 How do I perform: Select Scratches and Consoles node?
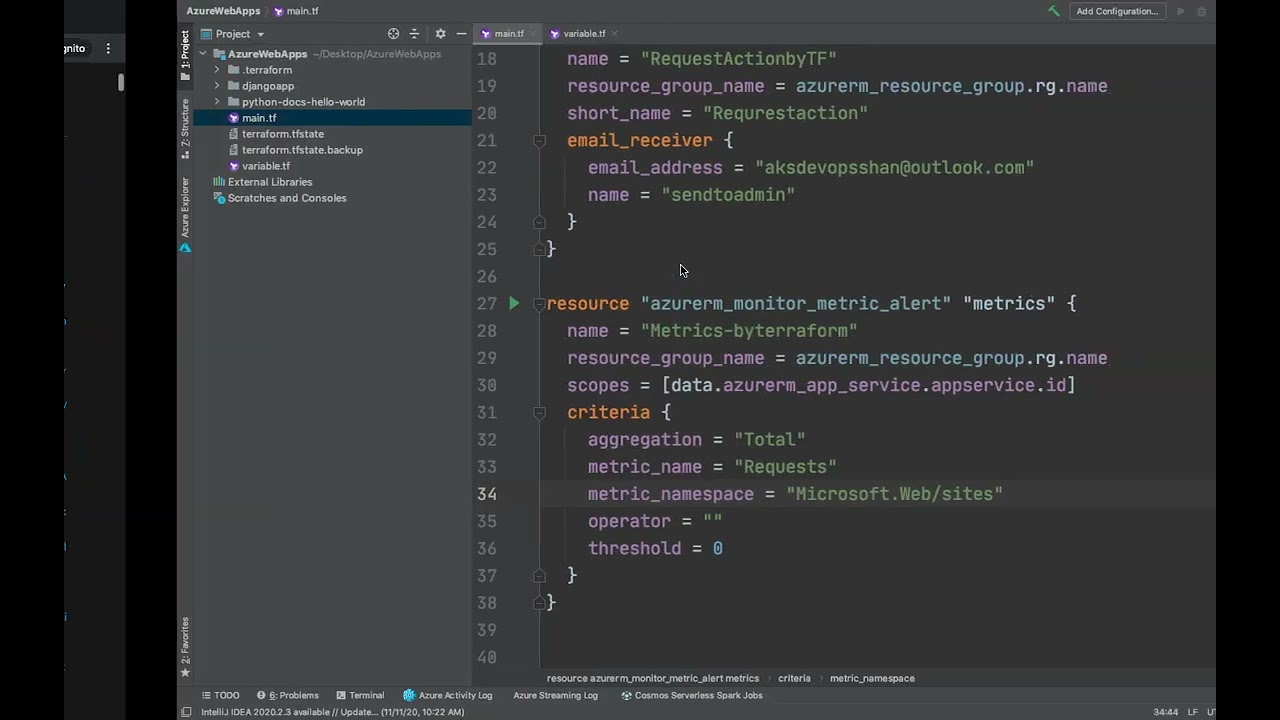click(287, 198)
